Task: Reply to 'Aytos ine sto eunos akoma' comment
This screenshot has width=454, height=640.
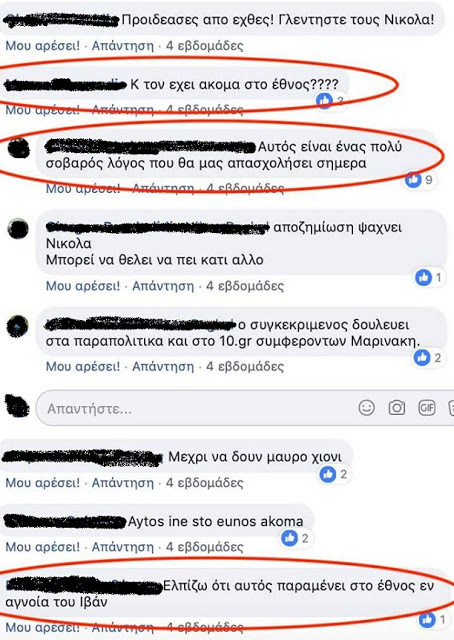Action: pyautogui.click(x=122, y=547)
